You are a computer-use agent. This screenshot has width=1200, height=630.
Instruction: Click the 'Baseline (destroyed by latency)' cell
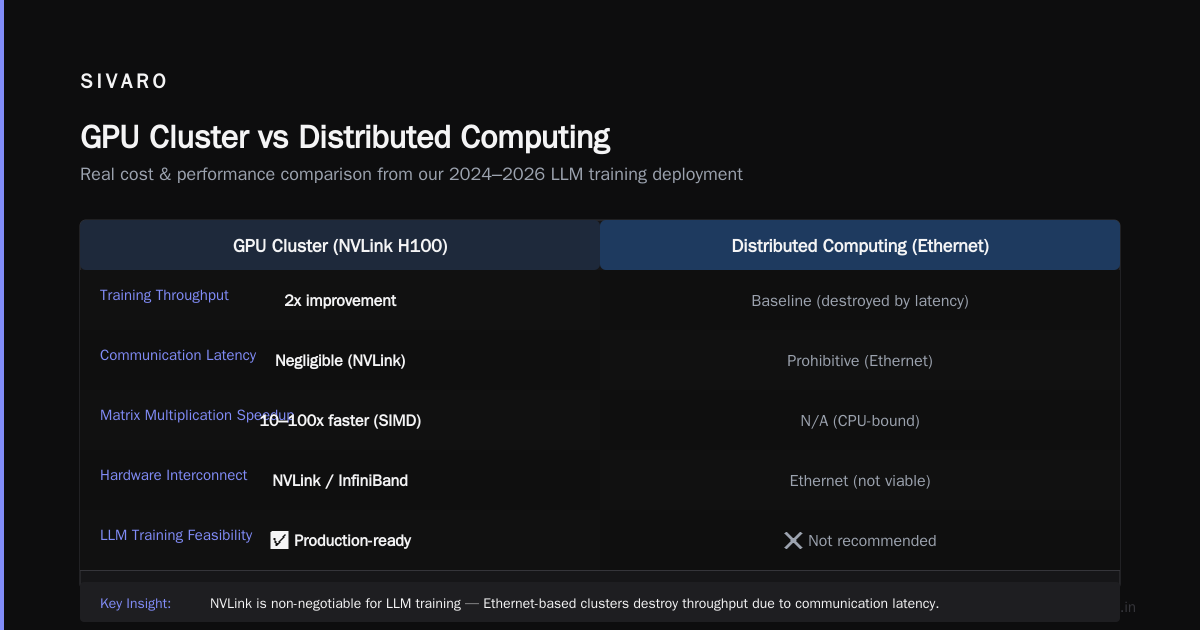[x=860, y=300]
